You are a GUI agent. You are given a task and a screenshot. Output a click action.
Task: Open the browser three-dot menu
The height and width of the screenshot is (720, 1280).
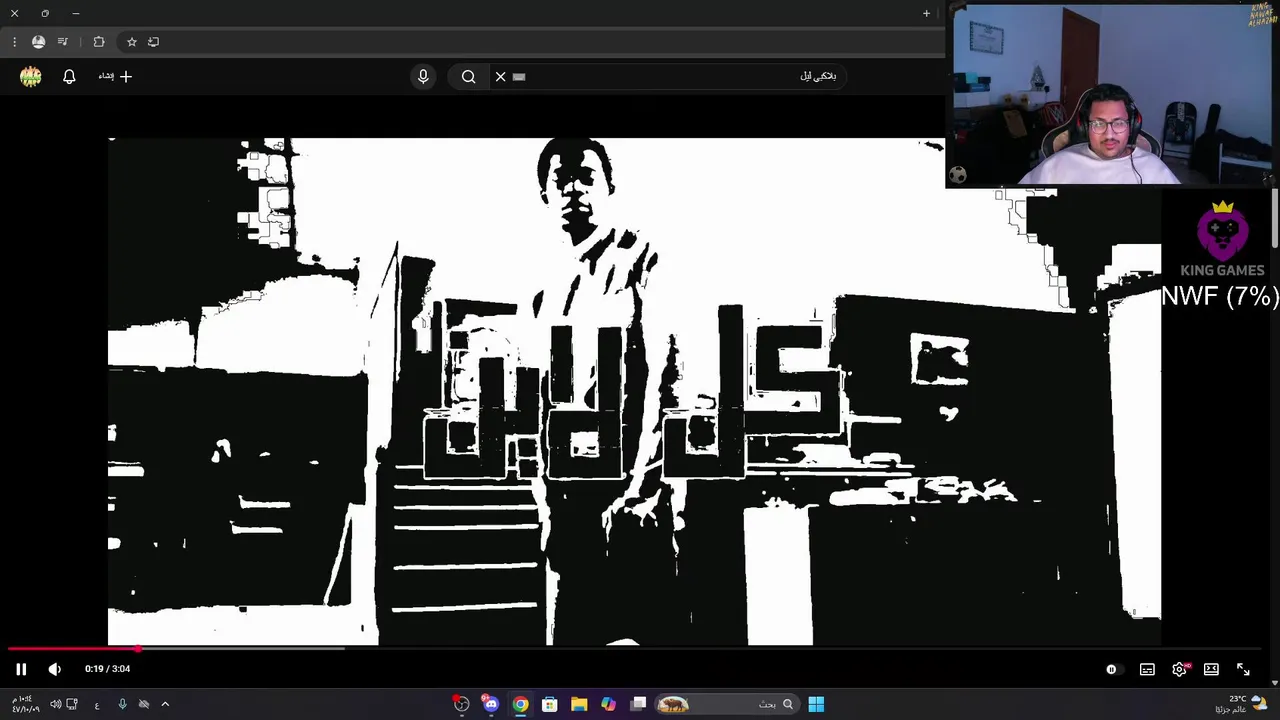coord(14,42)
